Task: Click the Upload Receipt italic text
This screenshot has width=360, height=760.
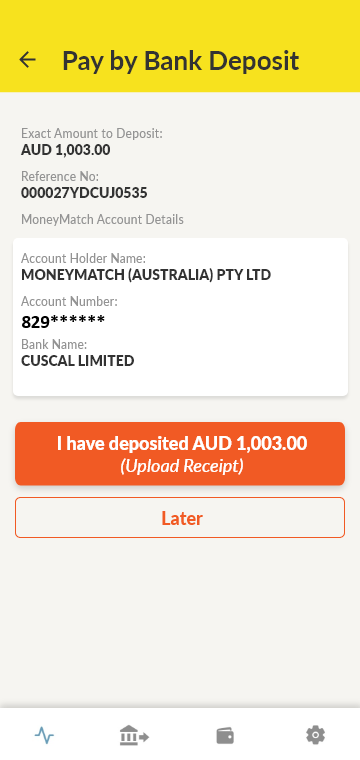Action: click(182, 466)
